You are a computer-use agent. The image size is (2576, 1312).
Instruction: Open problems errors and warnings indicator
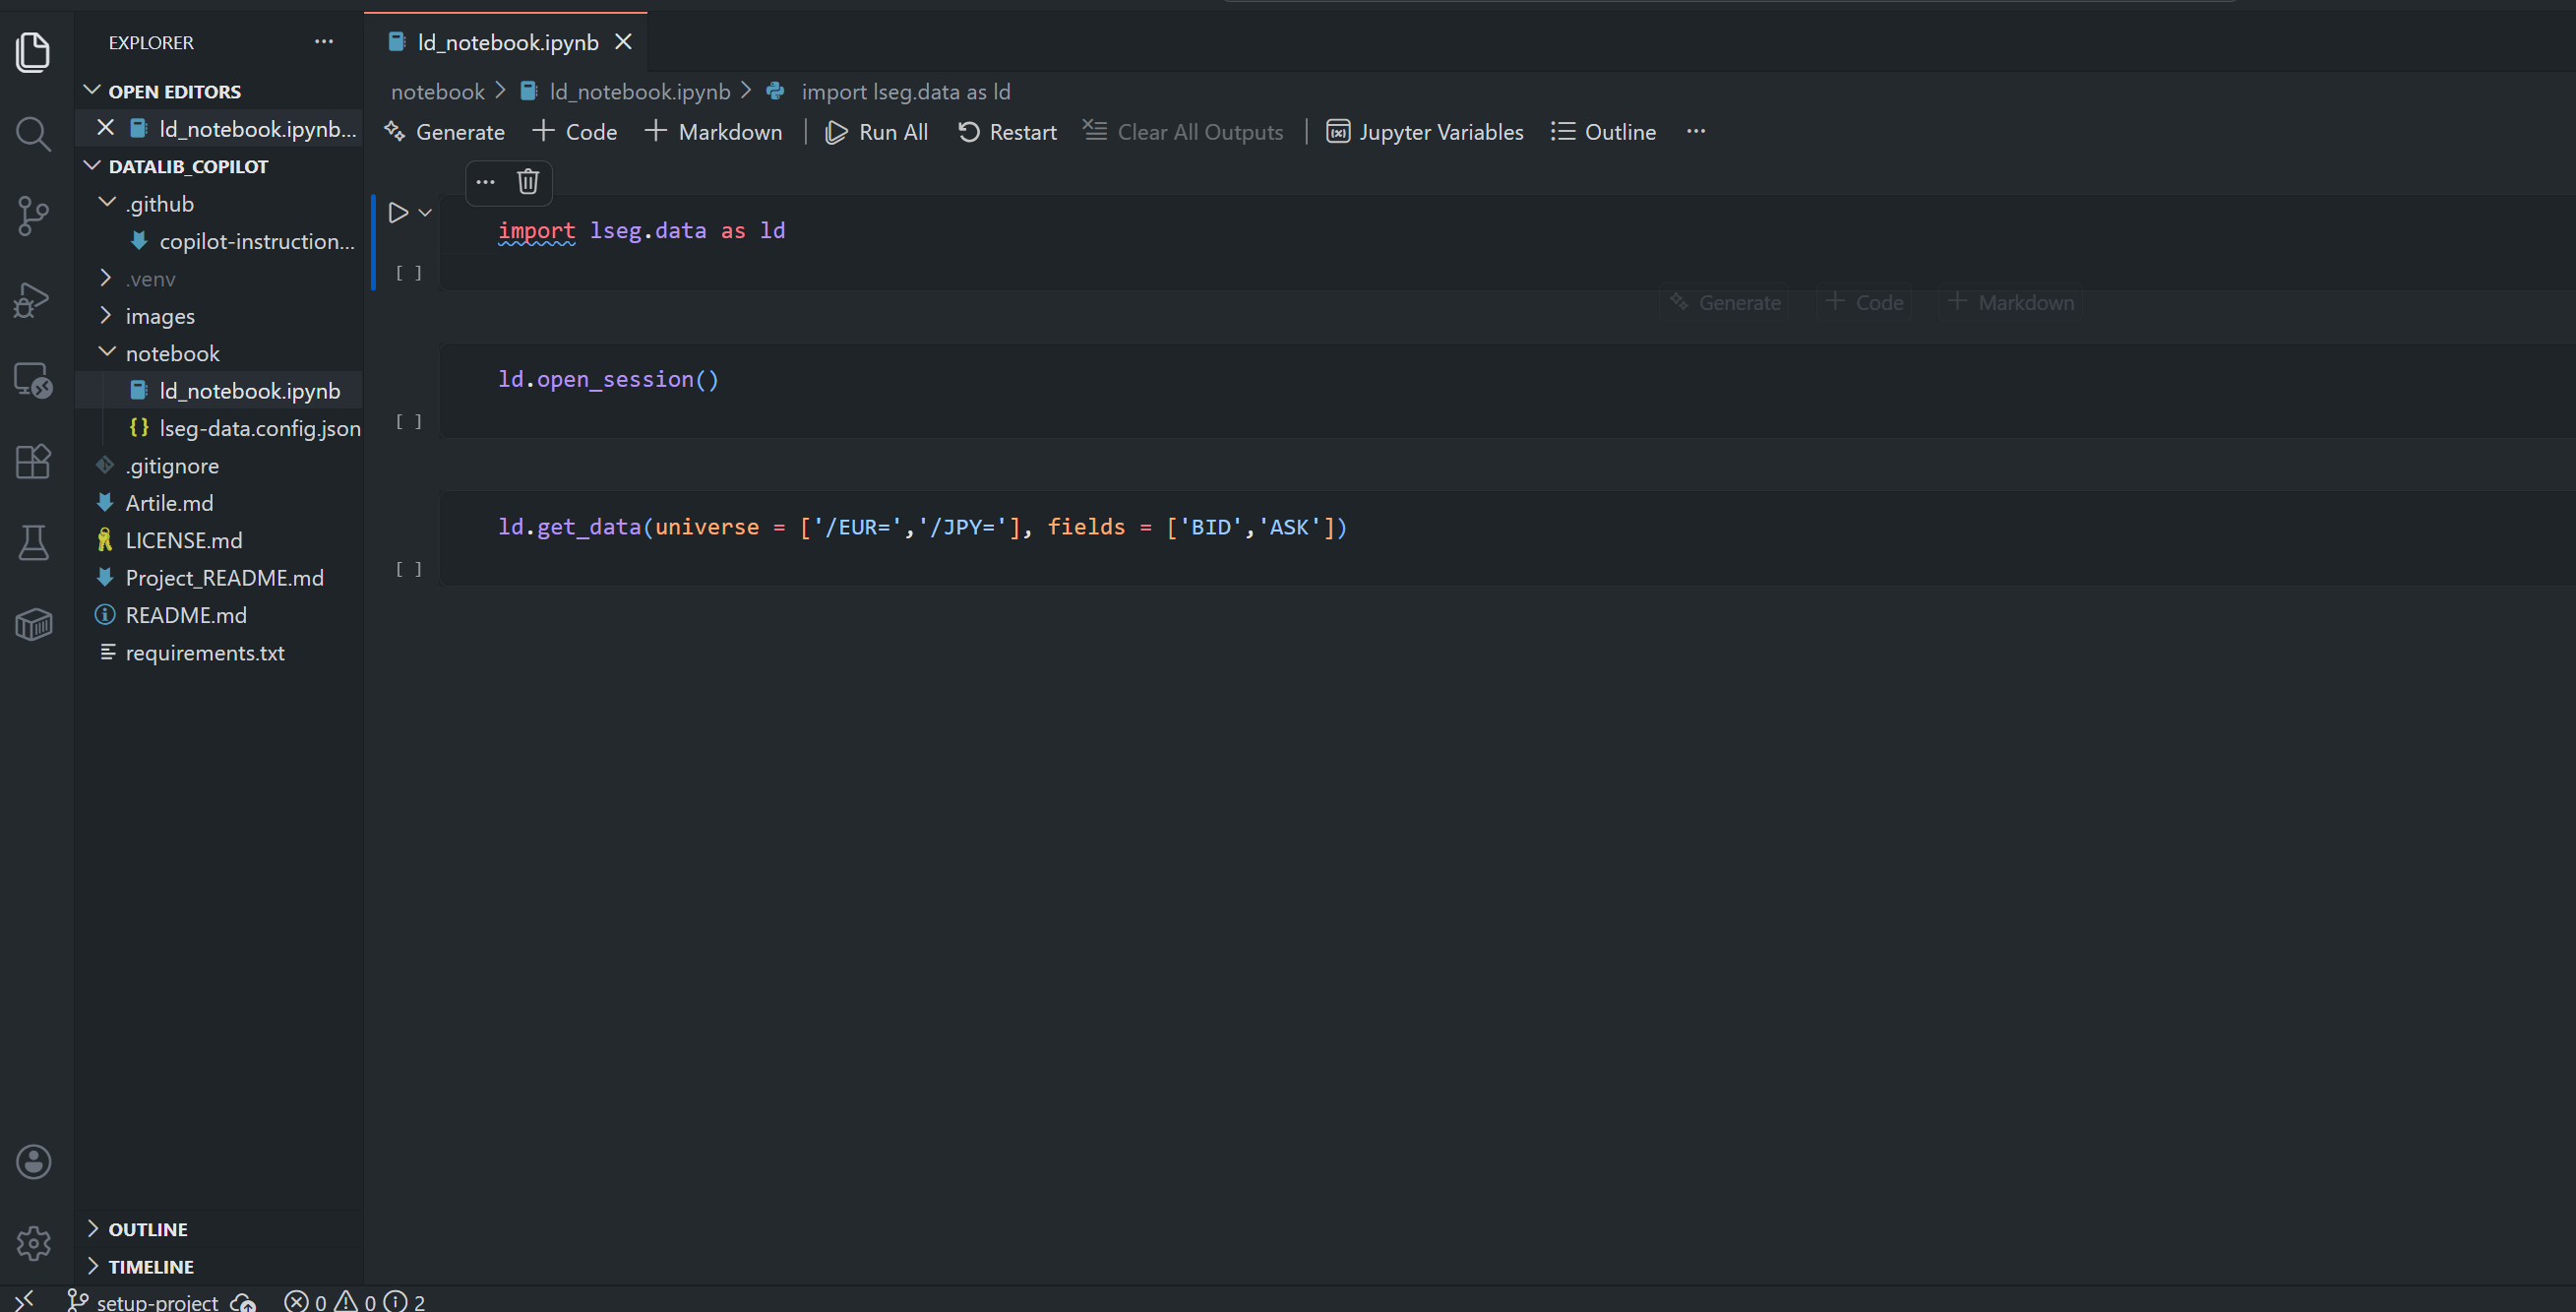tap(354, 1301)
